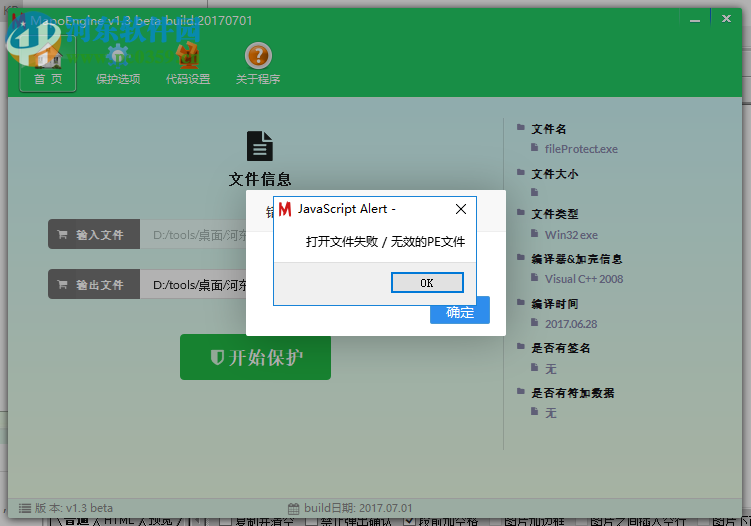Click the document icon above 文件信息
This screenshot has width=751, height=526.
pyautogui.click(x=260, y=146)
